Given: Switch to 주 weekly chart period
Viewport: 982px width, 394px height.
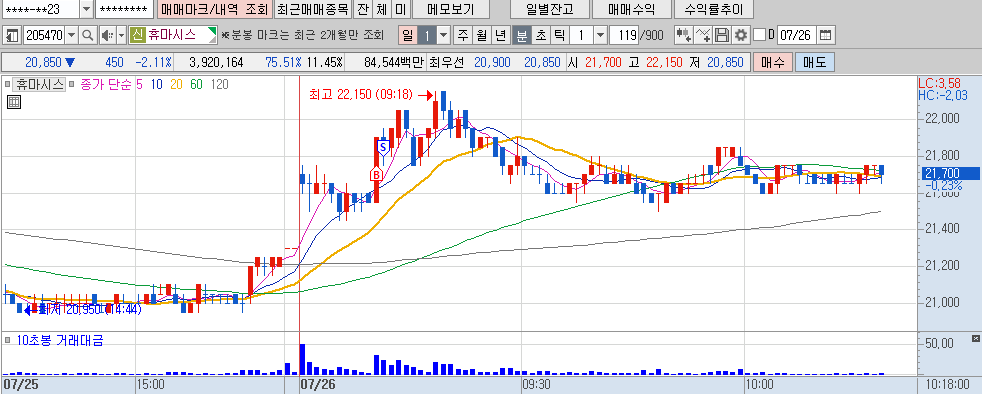Looking at the screenshot, I should [463, 35].
